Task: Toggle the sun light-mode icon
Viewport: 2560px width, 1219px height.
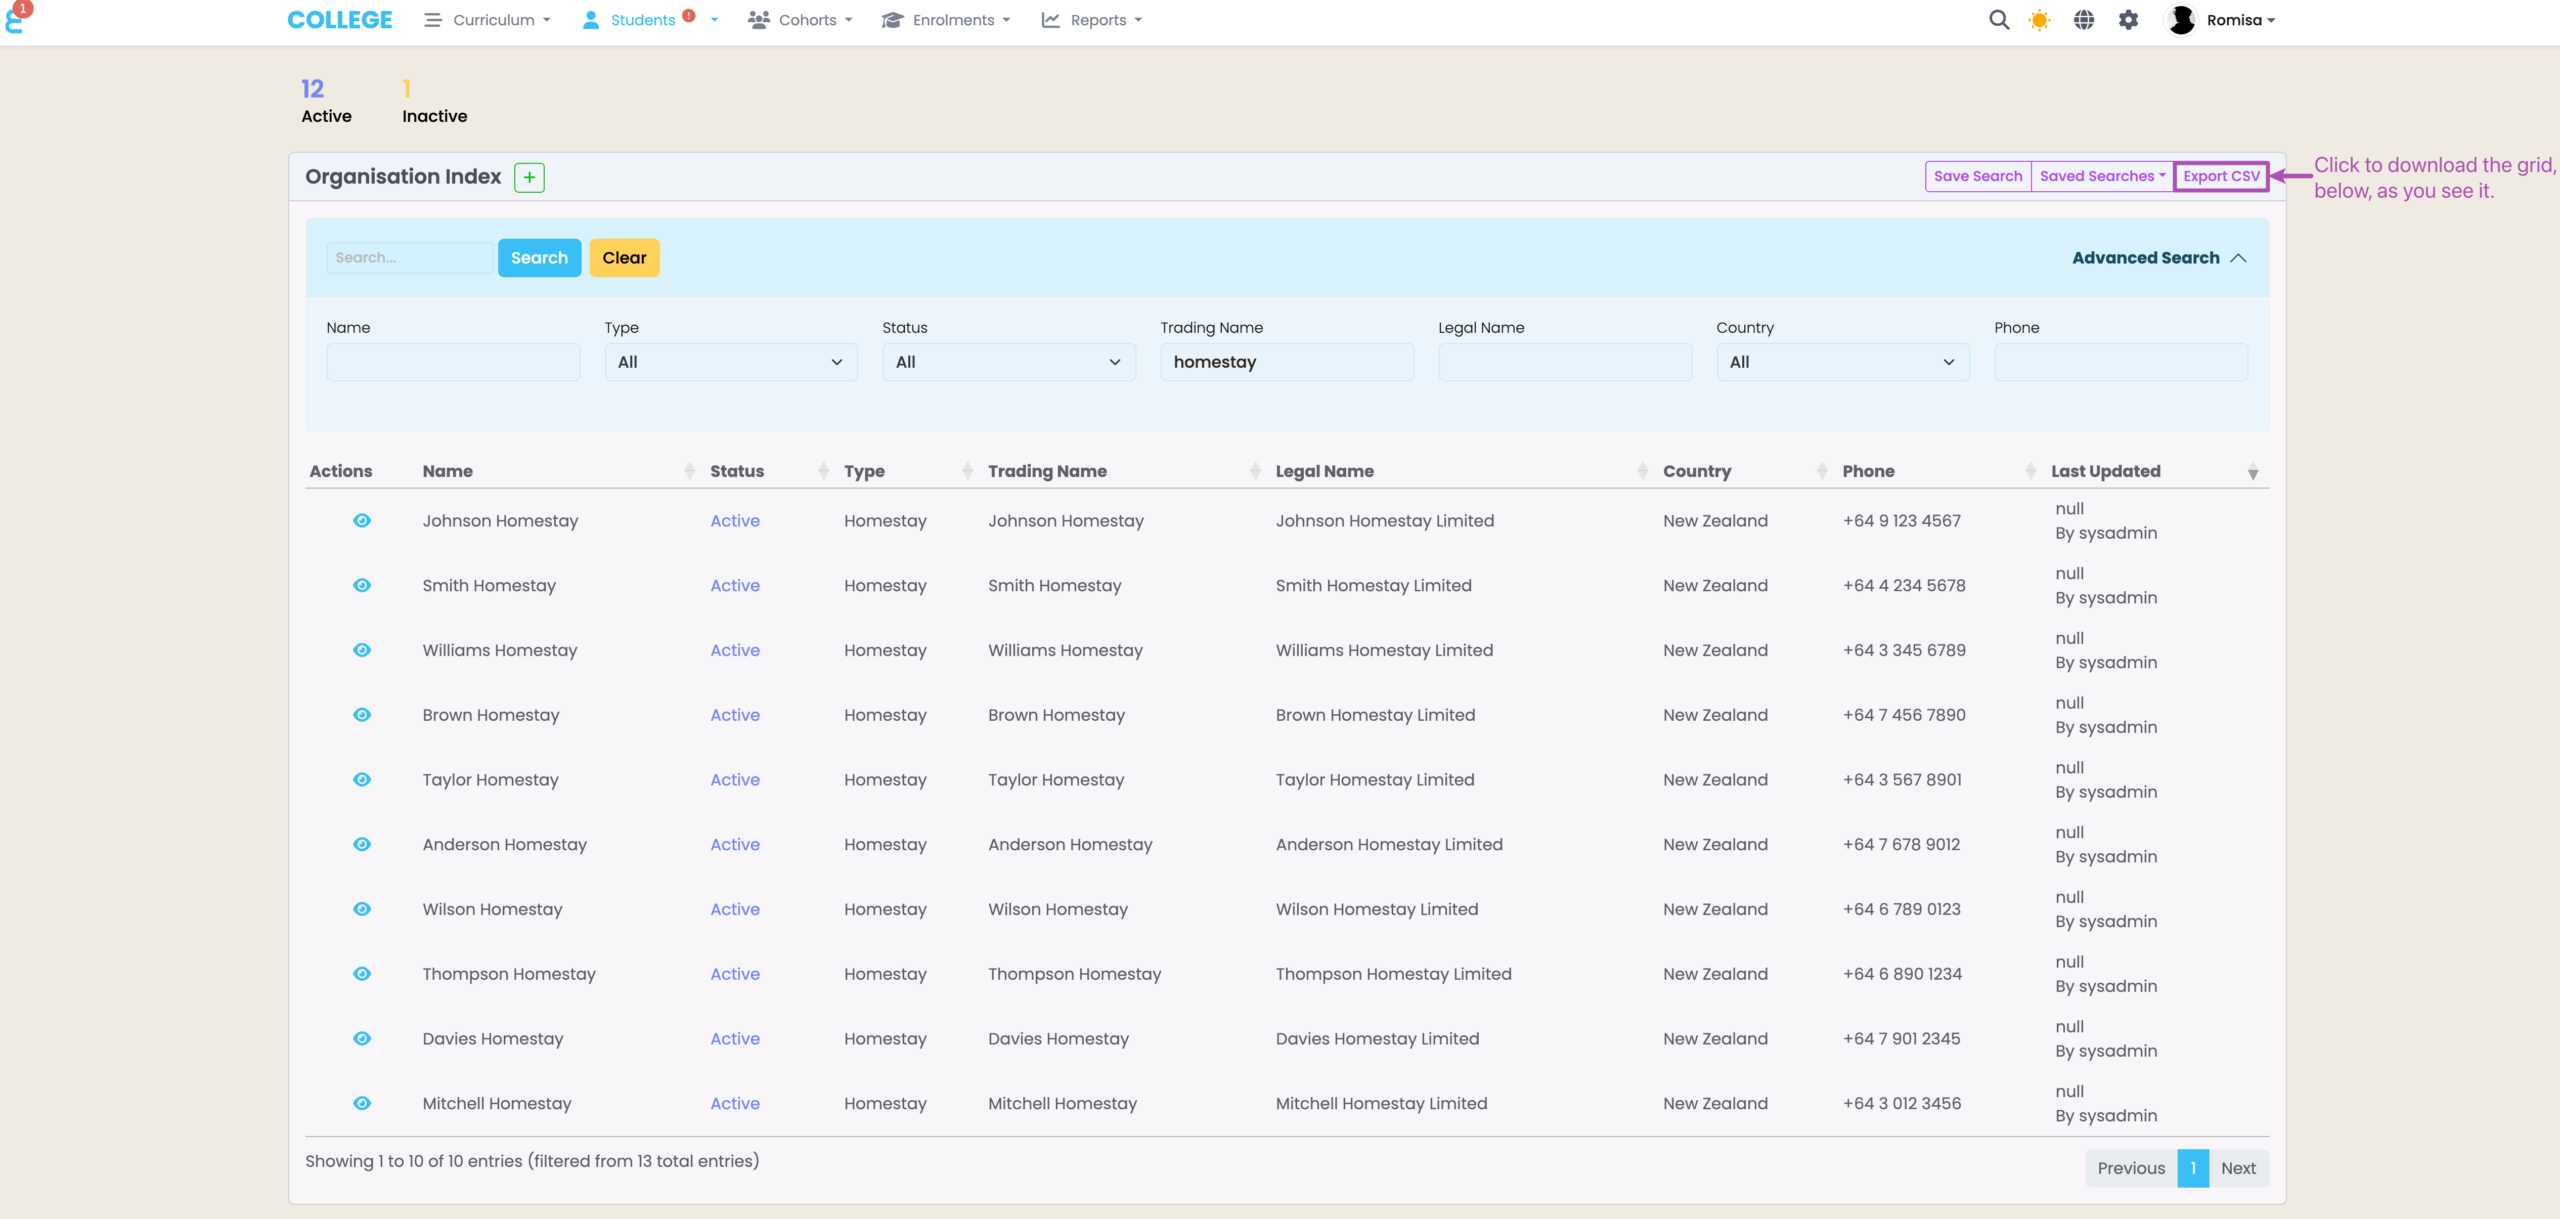Action: point(2039,20)
